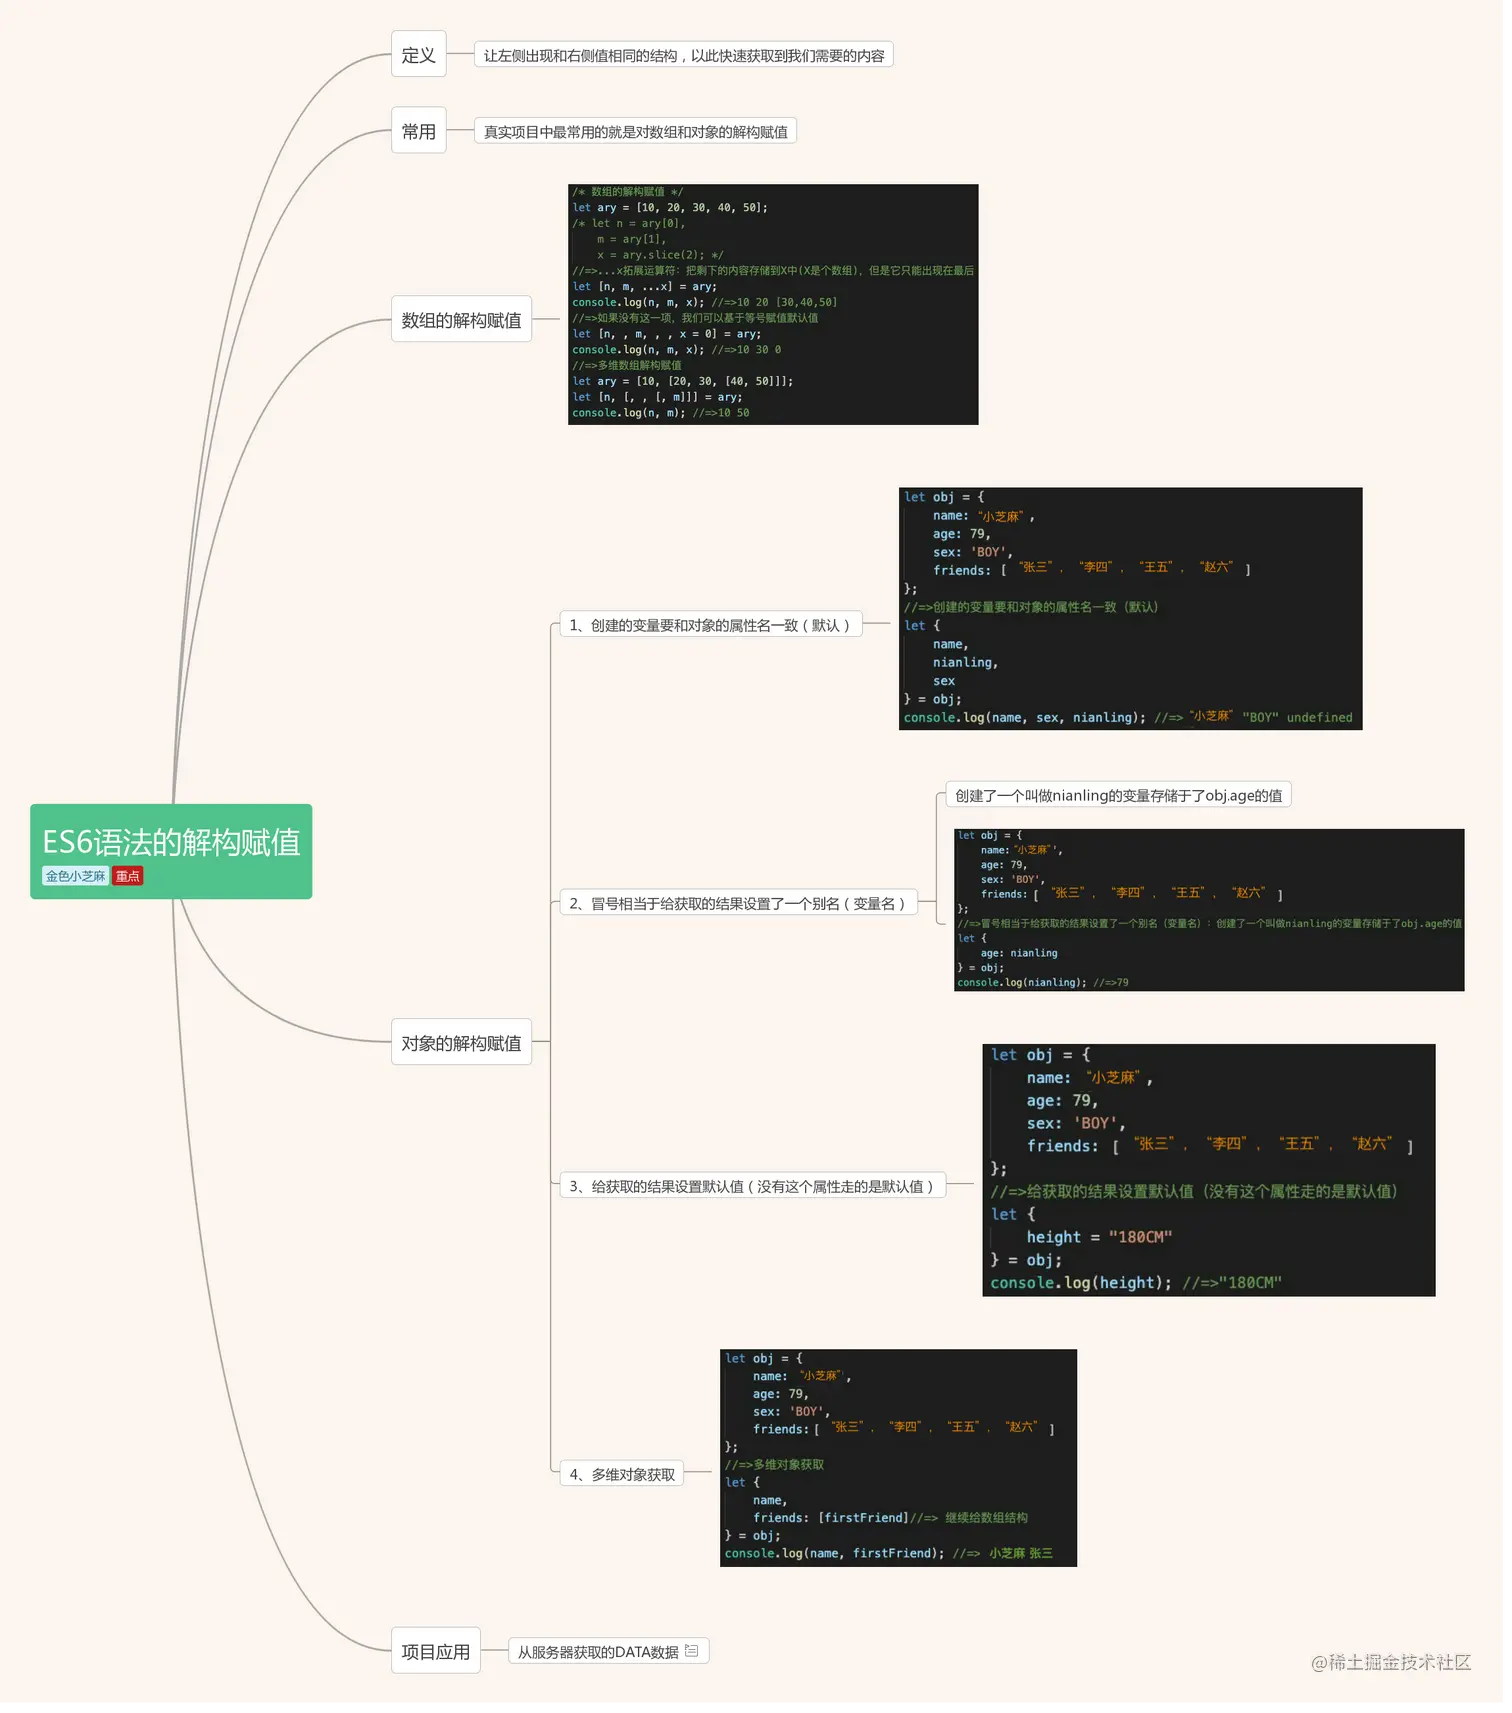Select the node 真实项目中最常用的就是对数组和对象的解构赋值

point(635,132)
